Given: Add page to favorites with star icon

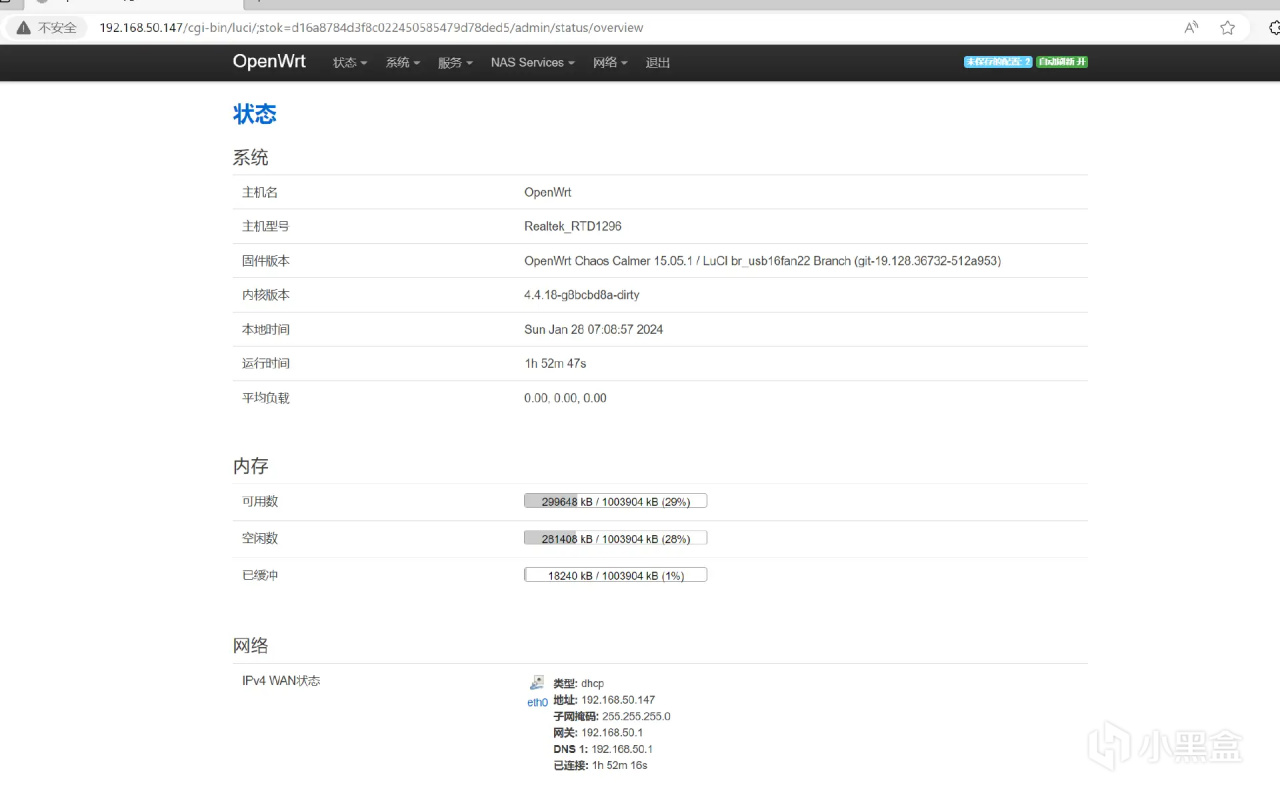Looking at the screenshot, I should pyautogui.click(x=1227, y=28).
